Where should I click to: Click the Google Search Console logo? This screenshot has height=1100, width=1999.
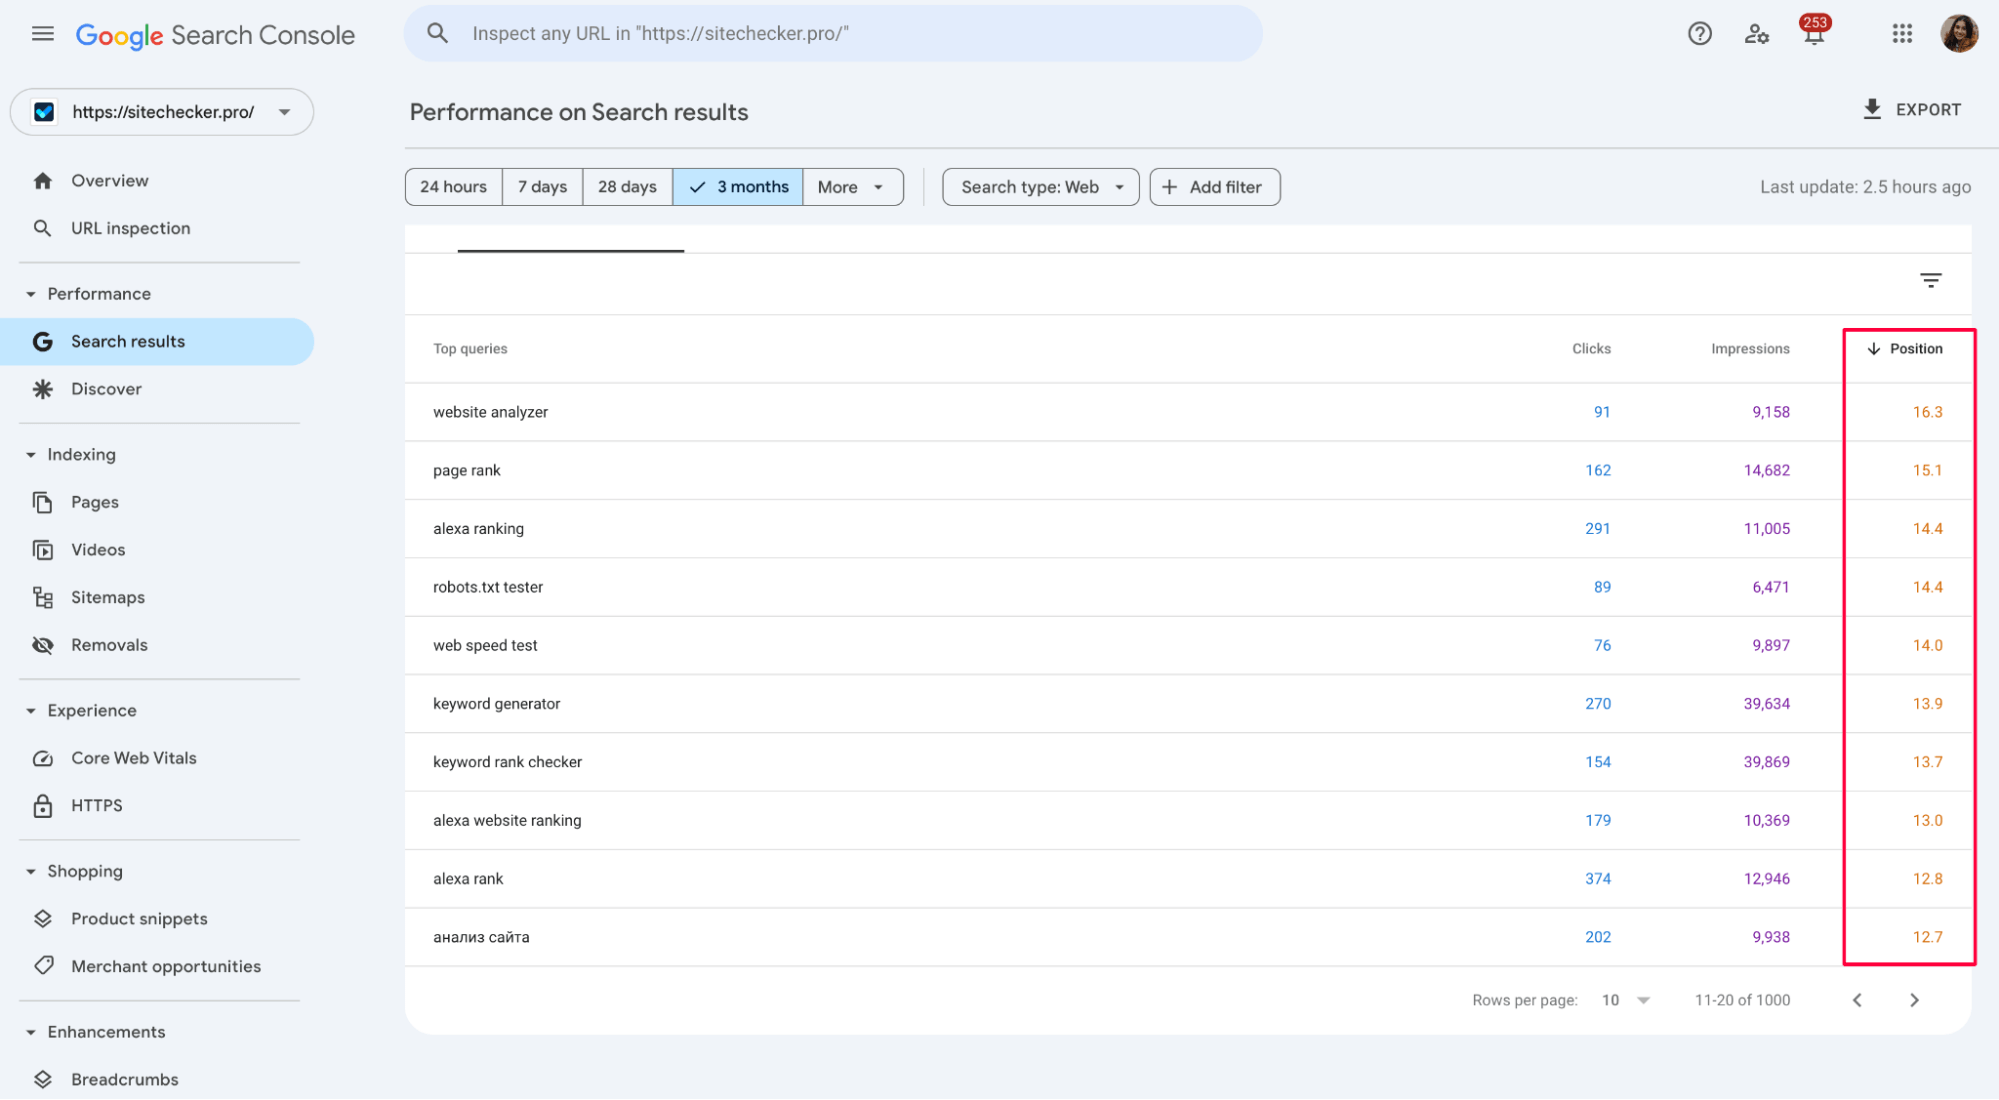click(215, 35)
